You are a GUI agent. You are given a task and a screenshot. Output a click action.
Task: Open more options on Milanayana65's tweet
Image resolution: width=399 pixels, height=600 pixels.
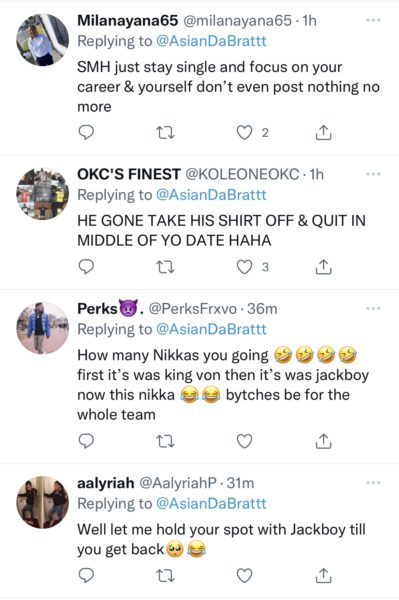point(373,20)
